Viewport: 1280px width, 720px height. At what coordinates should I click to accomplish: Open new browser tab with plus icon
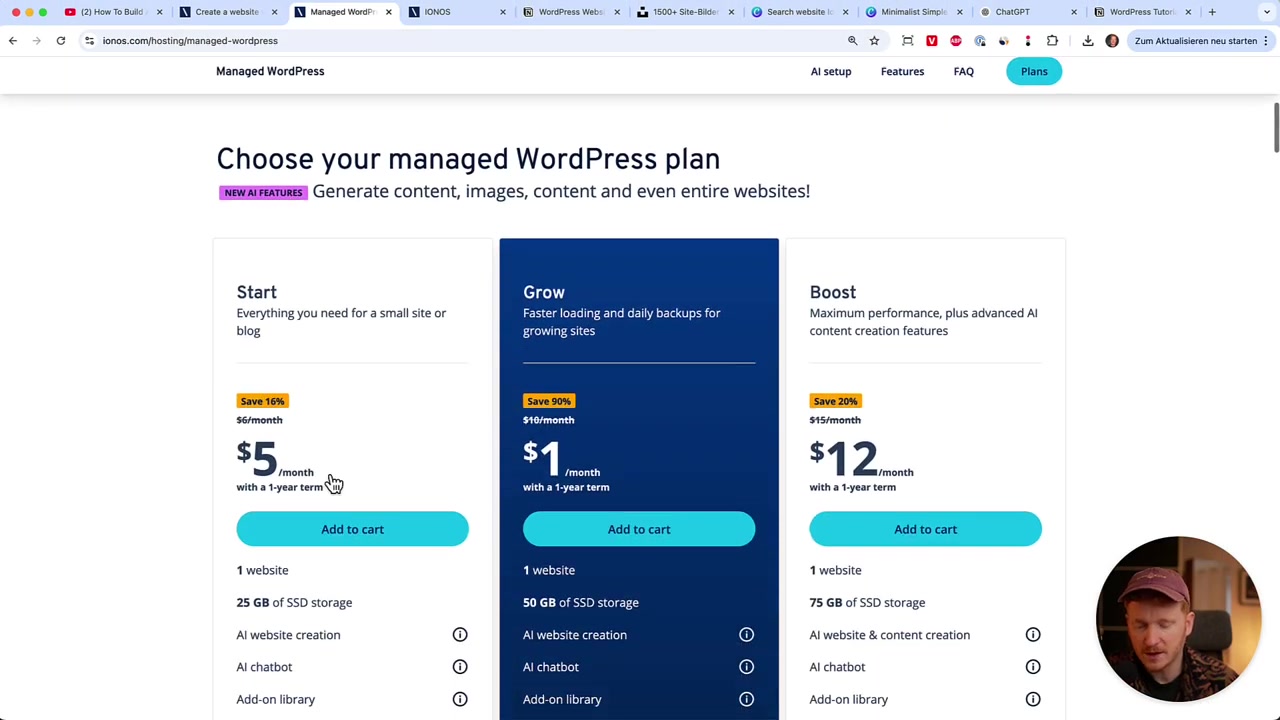click(1212, 12)
